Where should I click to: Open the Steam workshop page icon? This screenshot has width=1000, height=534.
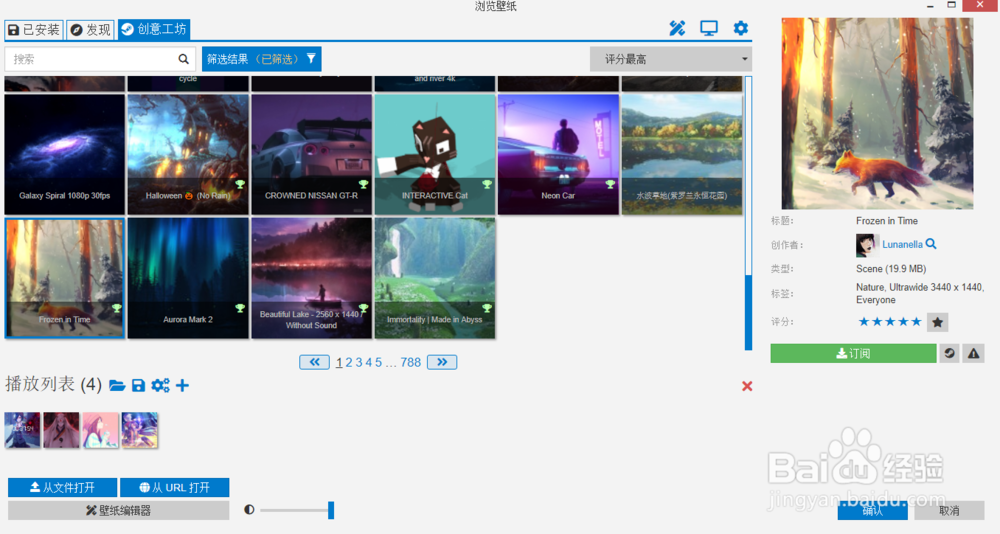[x=950, y=353]
